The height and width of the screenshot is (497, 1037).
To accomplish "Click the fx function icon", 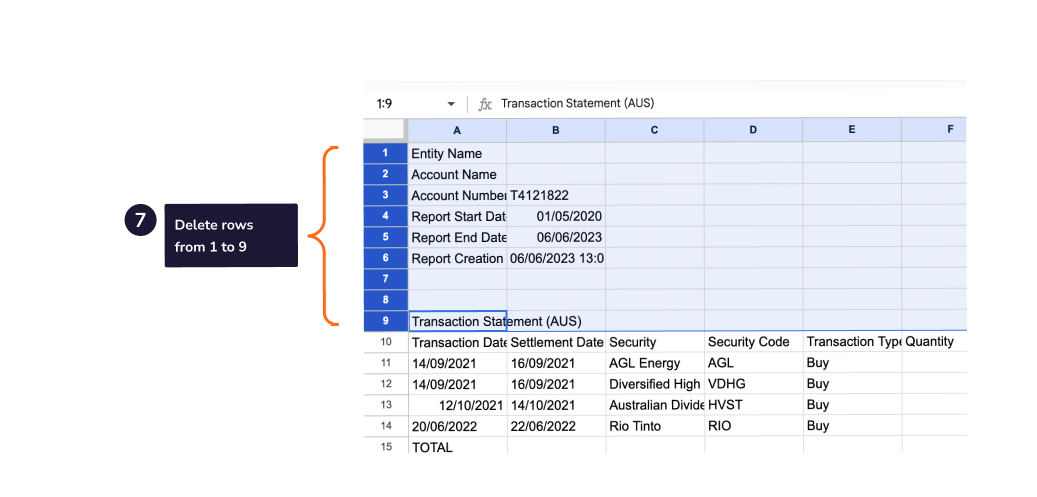I will pos(485,104).
